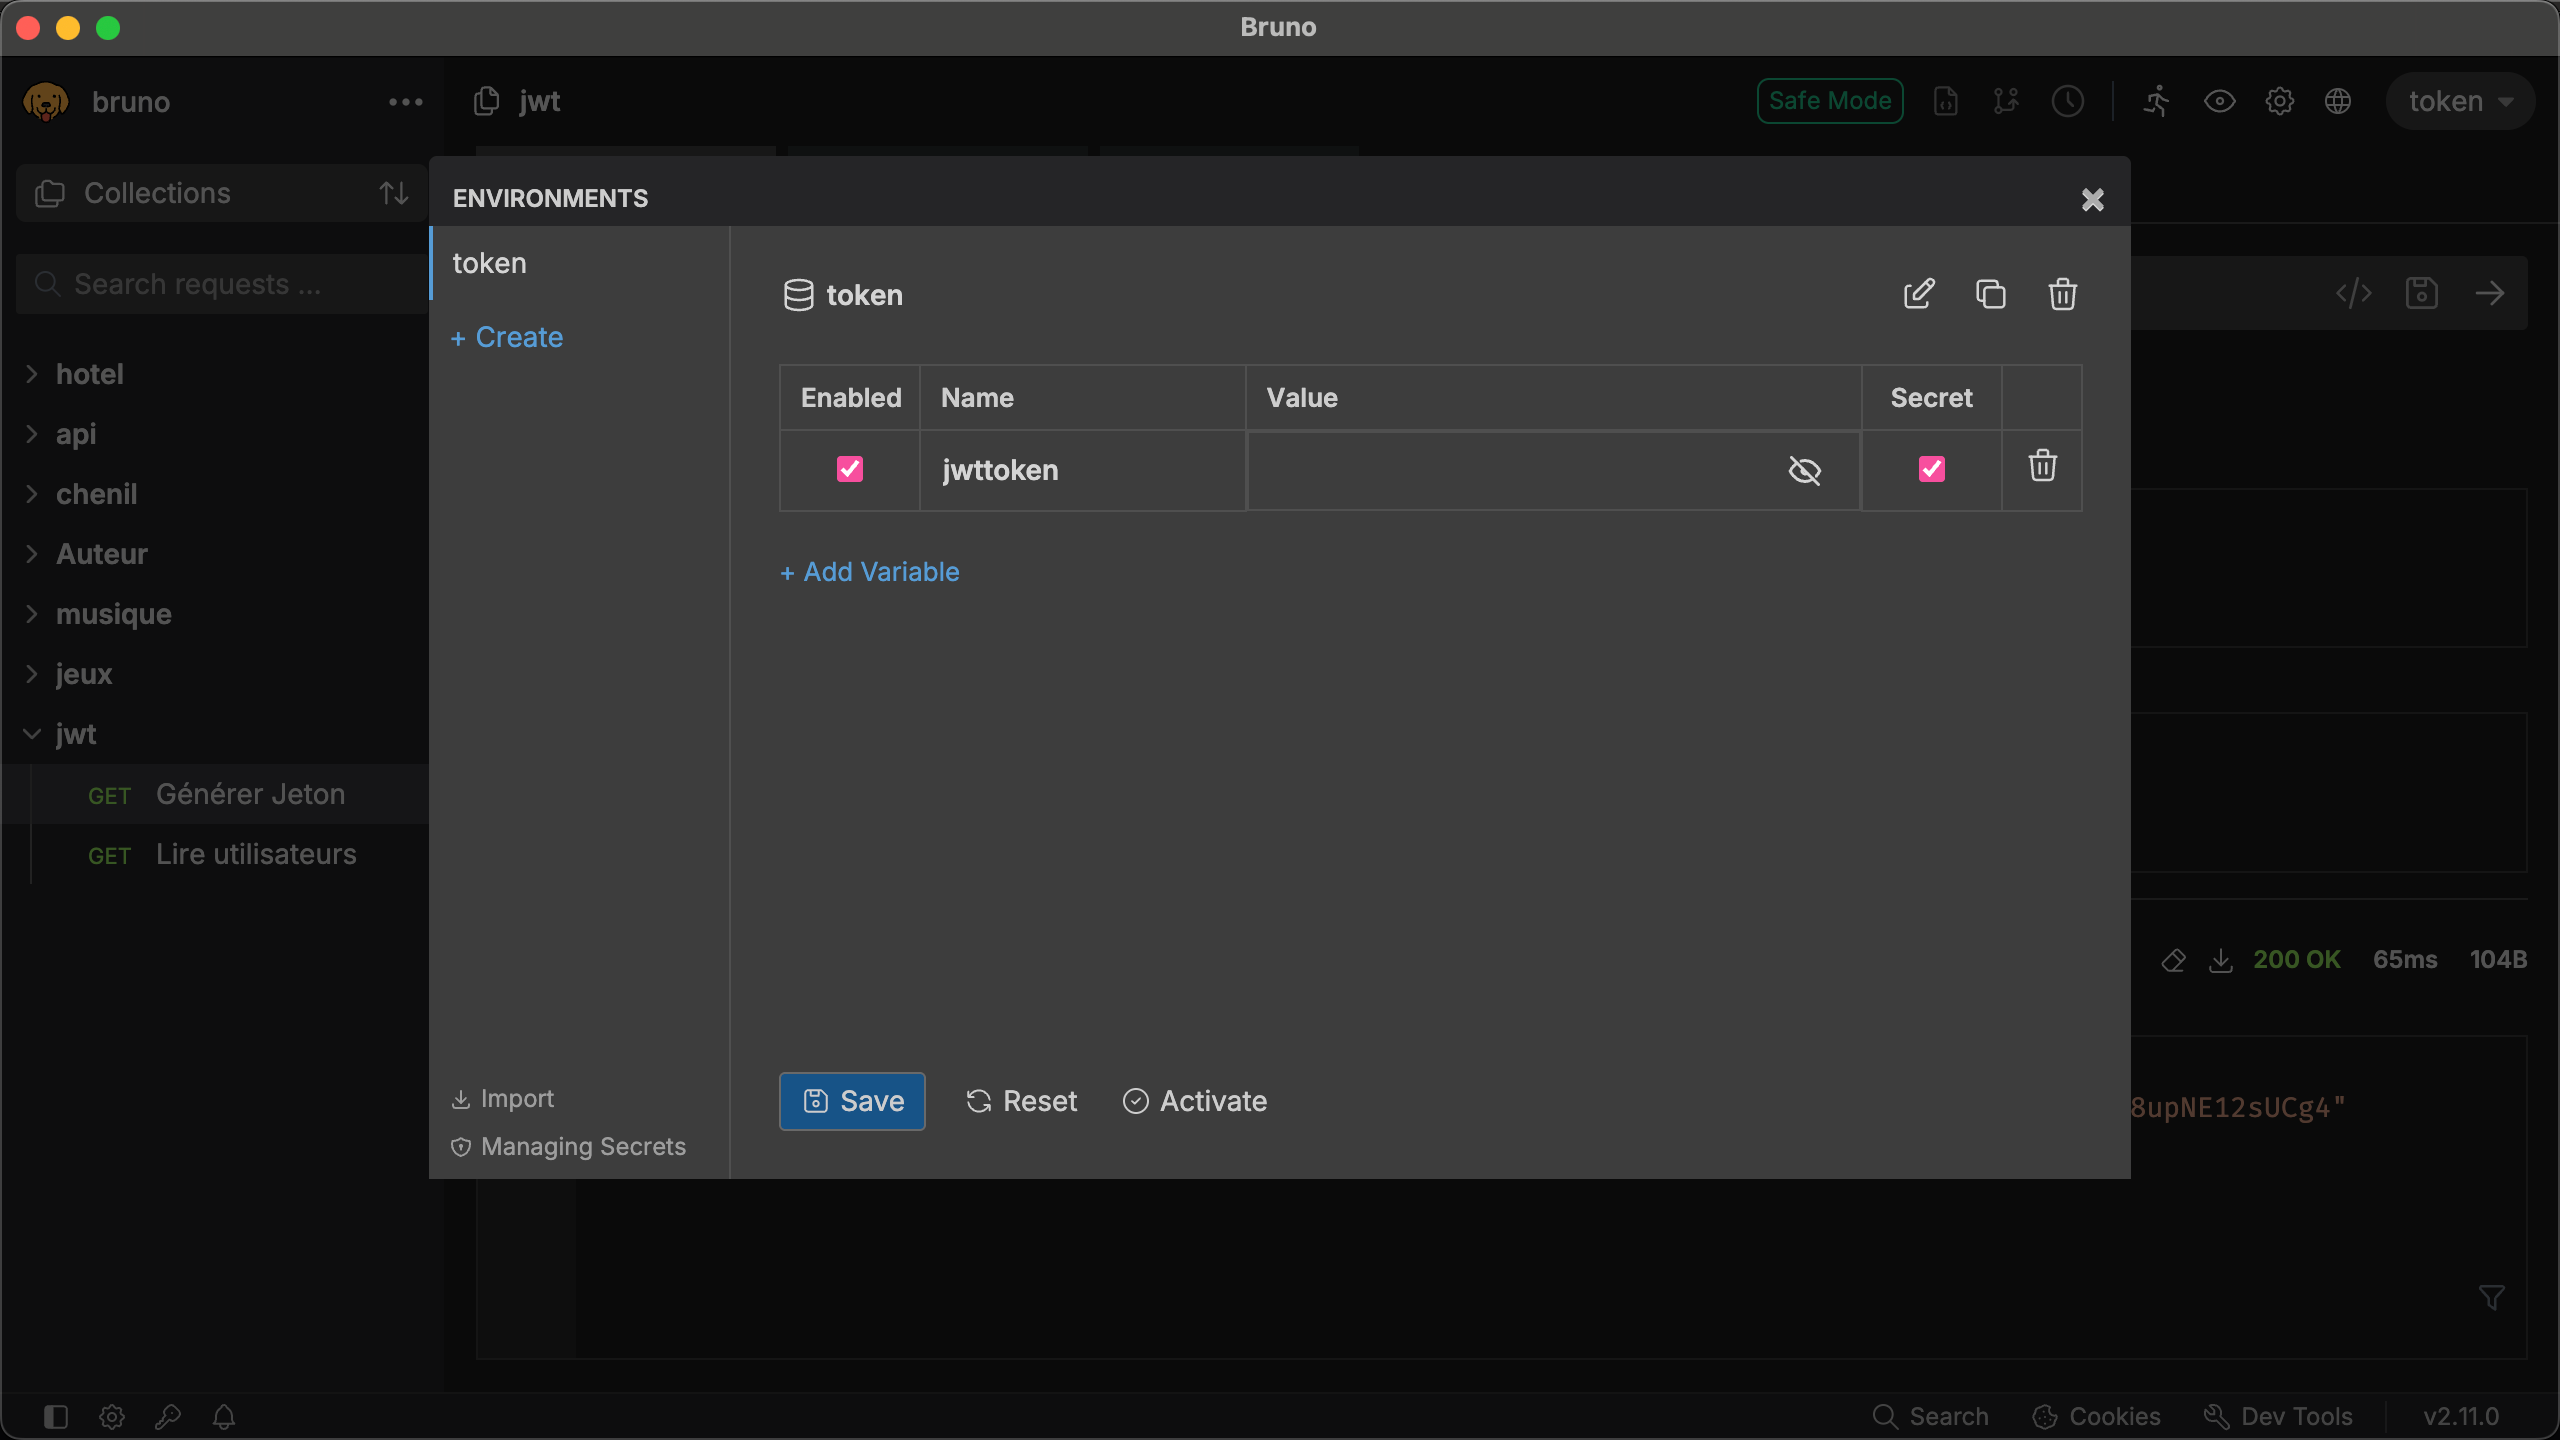Rename the token environment with edit icon
Screen dimensions: 2560x1440
click(x=1918, y=294)
